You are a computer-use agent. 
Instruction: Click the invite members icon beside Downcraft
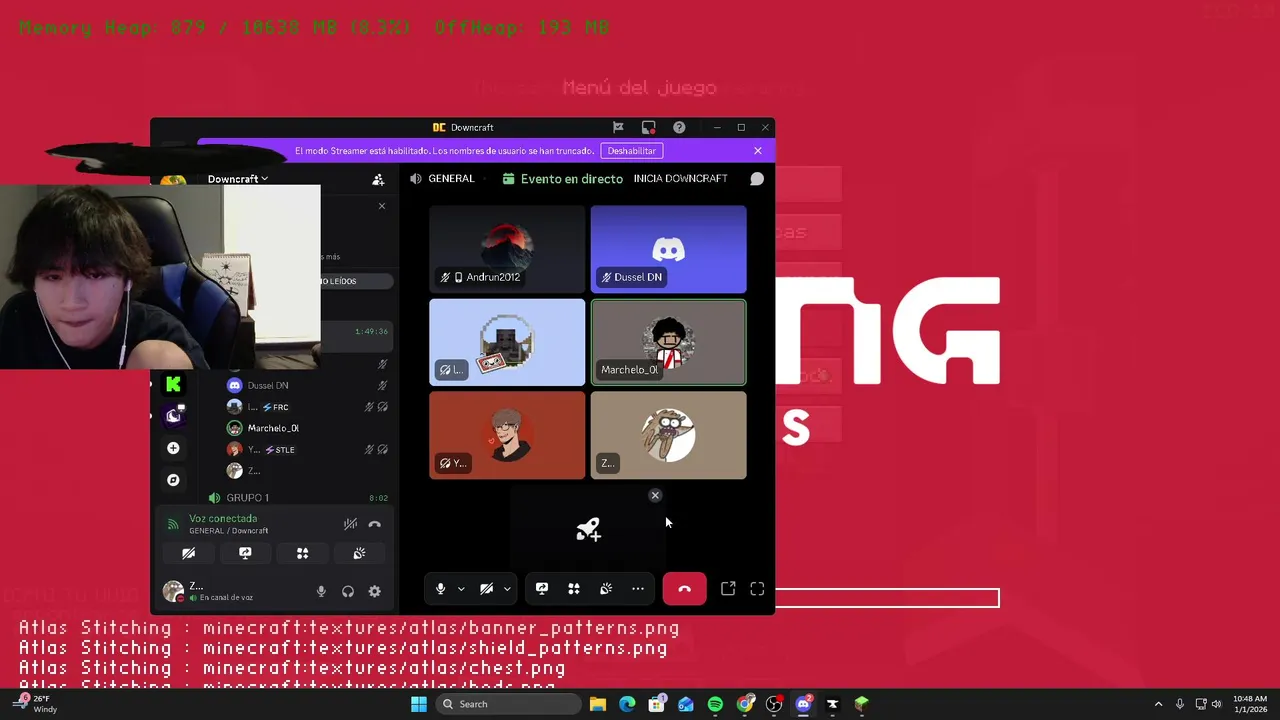(x=378, y=179)
